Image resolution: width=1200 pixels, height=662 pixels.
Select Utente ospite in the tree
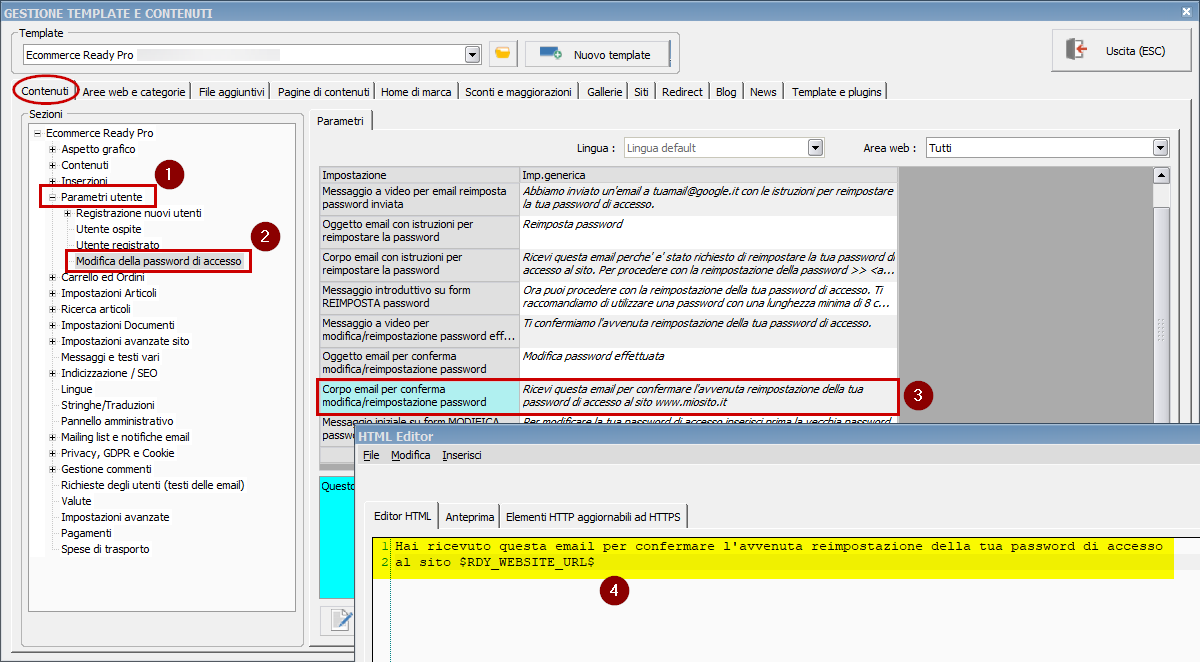109,229
